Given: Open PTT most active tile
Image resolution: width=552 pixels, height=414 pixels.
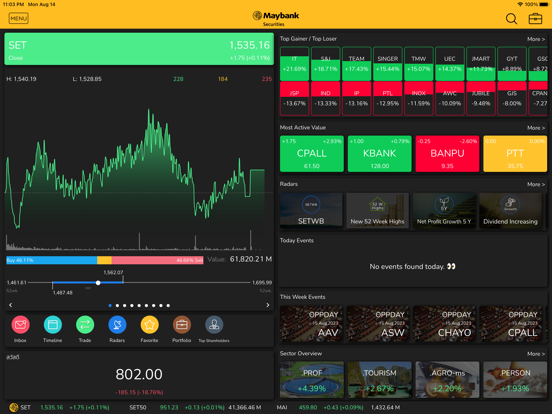Looking at the screenshot, I should pos(515,153).
